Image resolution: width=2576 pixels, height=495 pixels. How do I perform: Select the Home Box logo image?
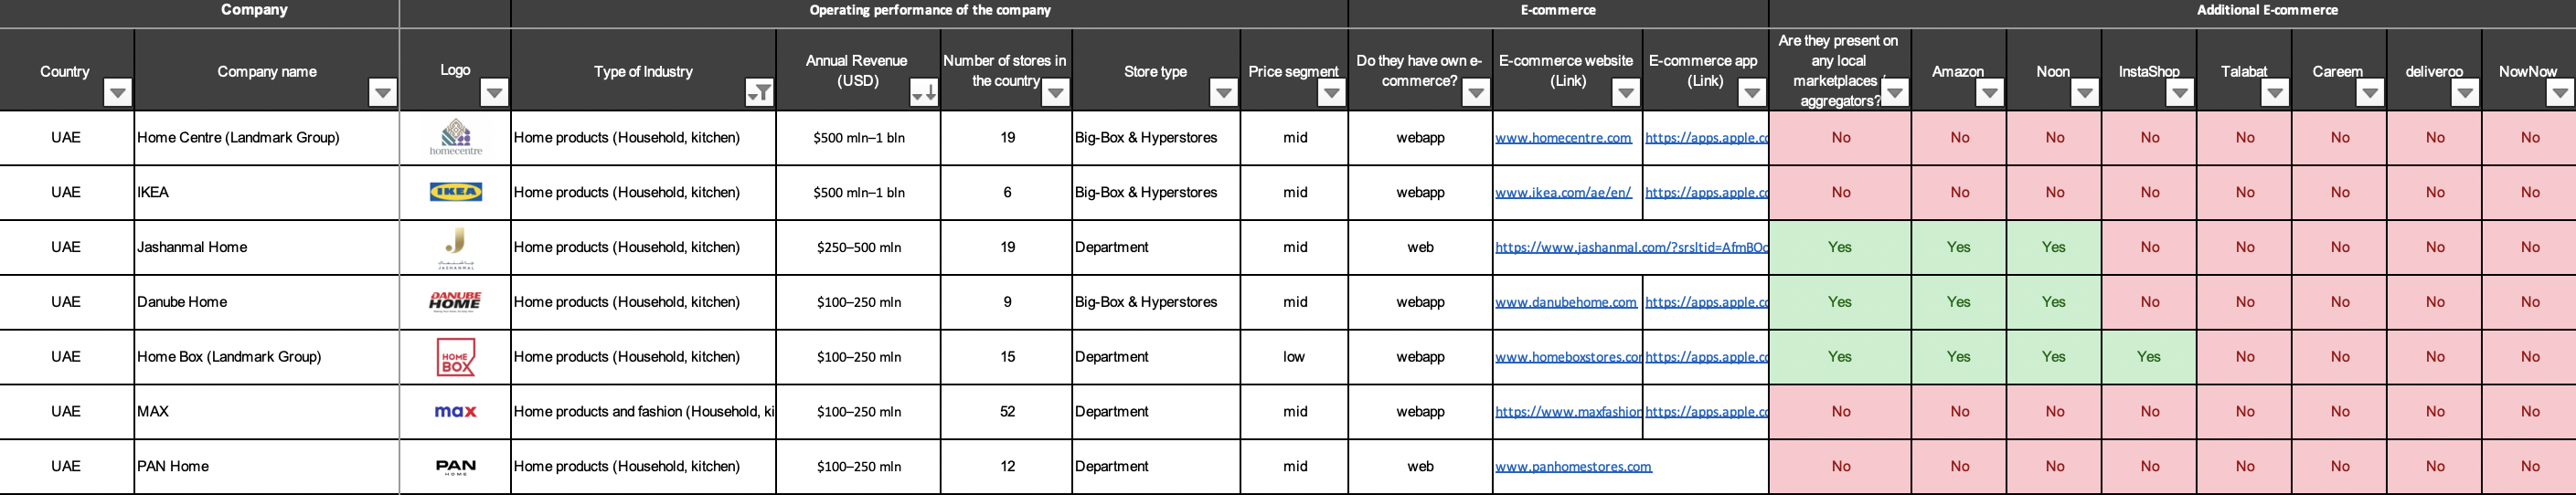click(x=456, y=357)
